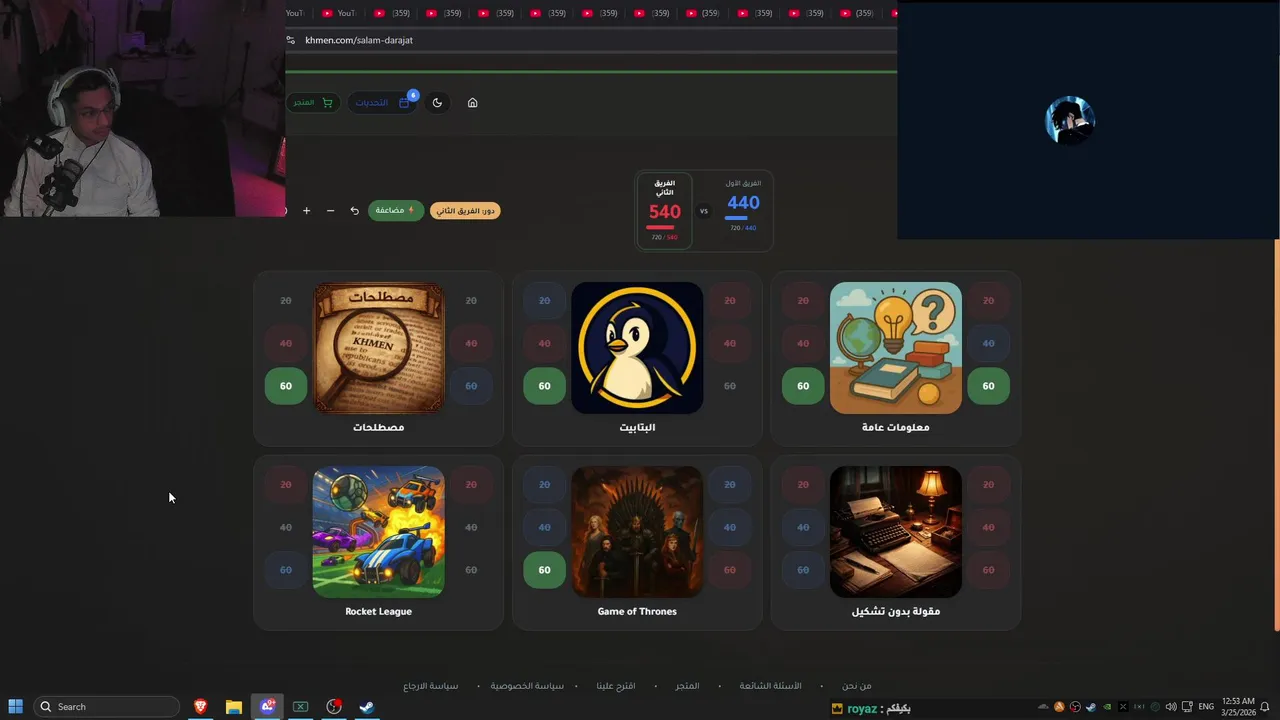Activate the green مضاعفة double button
The width and height of the screenshot is (1280, 720).
[396, 211]
